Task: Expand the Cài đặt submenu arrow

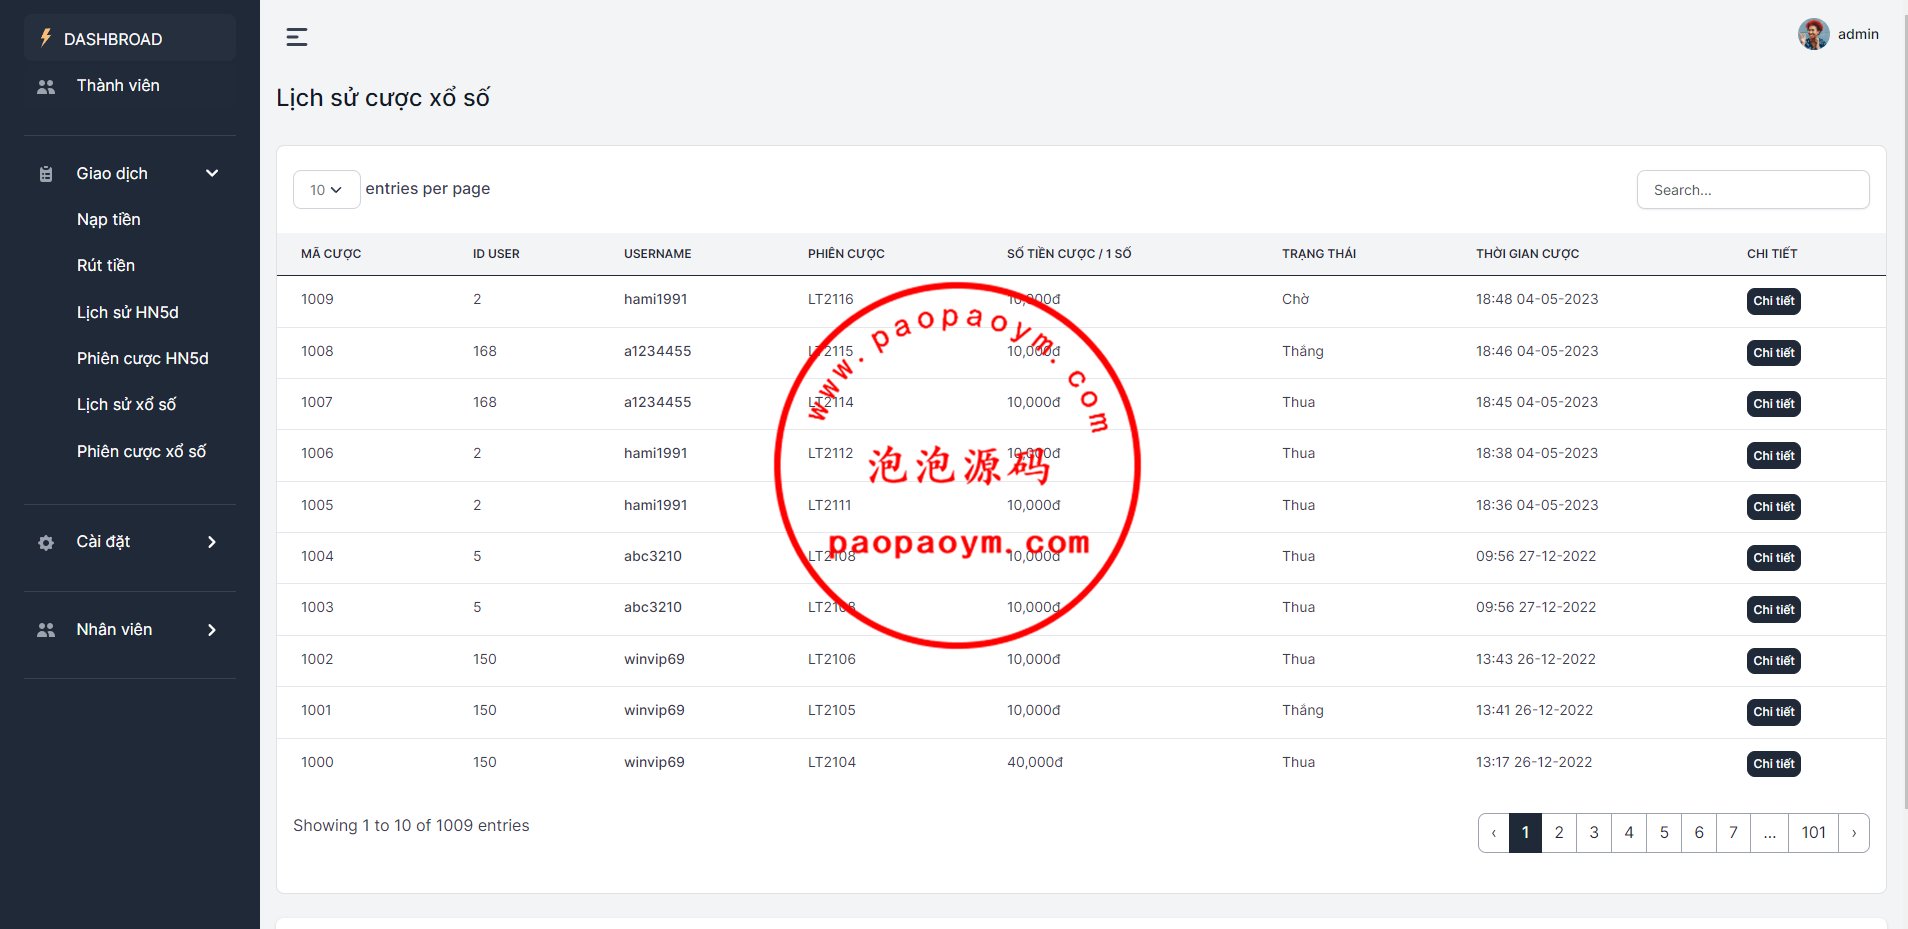Action: [x=212, y=542]
